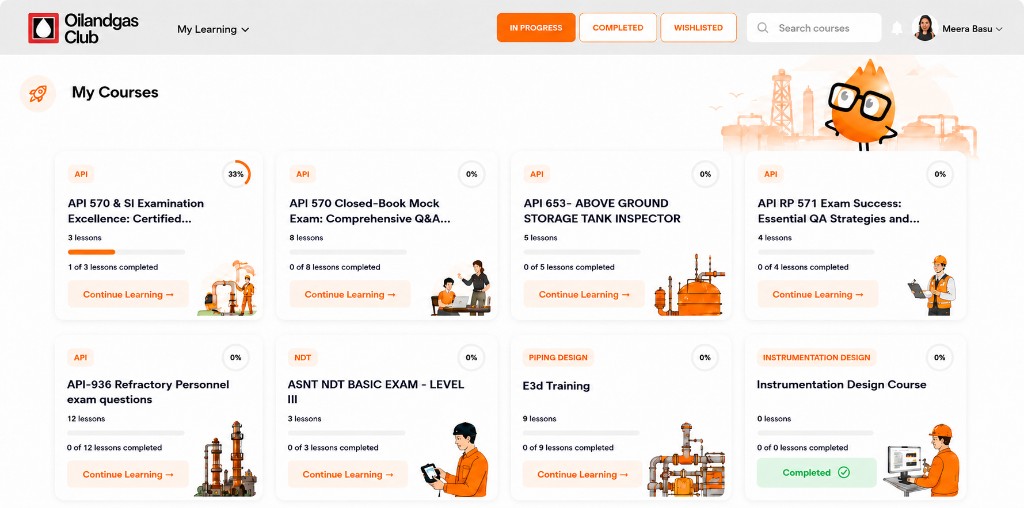Open E3d Training course title
Image resolution: width=1024 pixels, height=508 pixels.
tap(556, 386)
